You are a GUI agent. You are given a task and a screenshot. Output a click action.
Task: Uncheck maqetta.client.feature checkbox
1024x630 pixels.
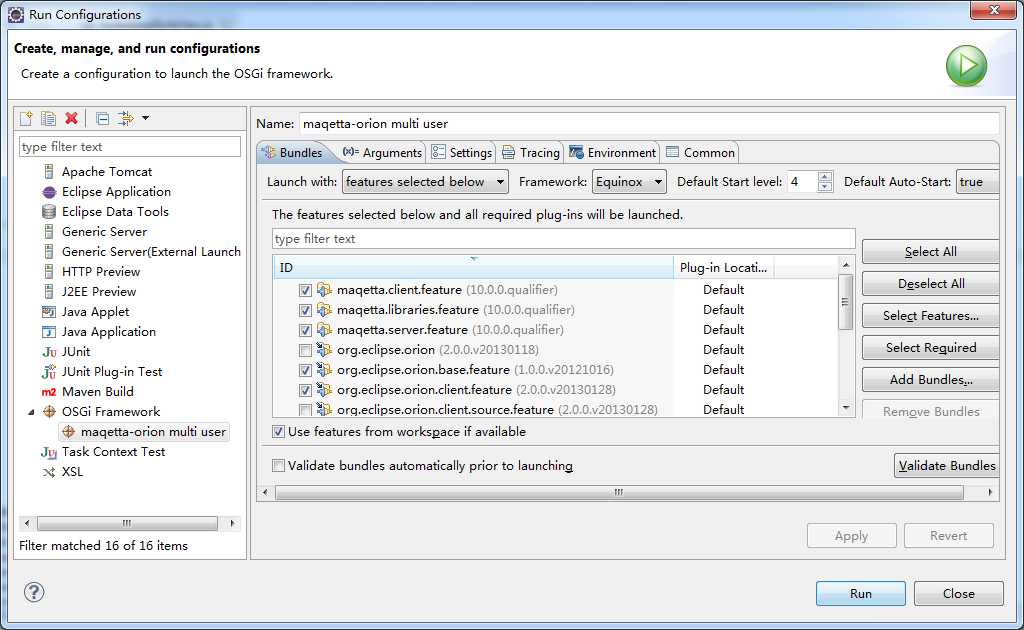coord(305,290)
